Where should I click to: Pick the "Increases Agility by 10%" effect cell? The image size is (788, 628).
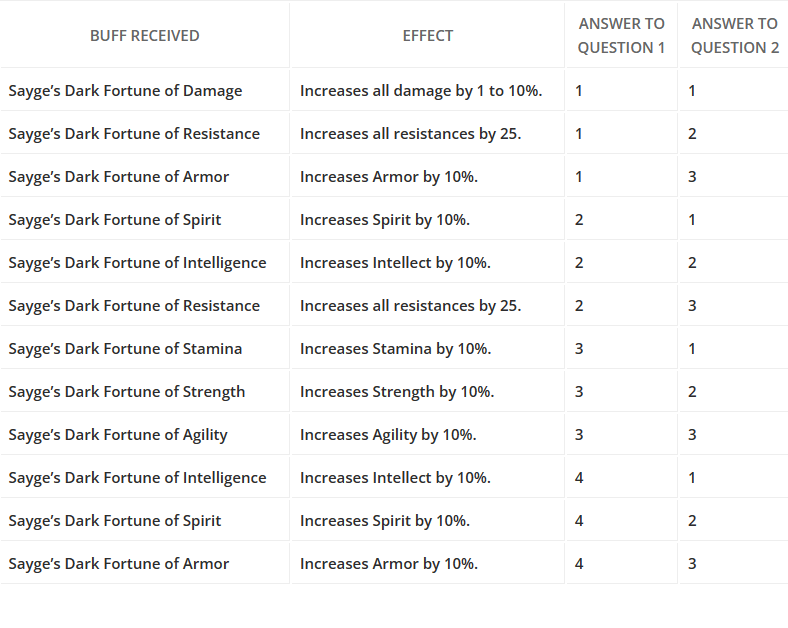388,435
